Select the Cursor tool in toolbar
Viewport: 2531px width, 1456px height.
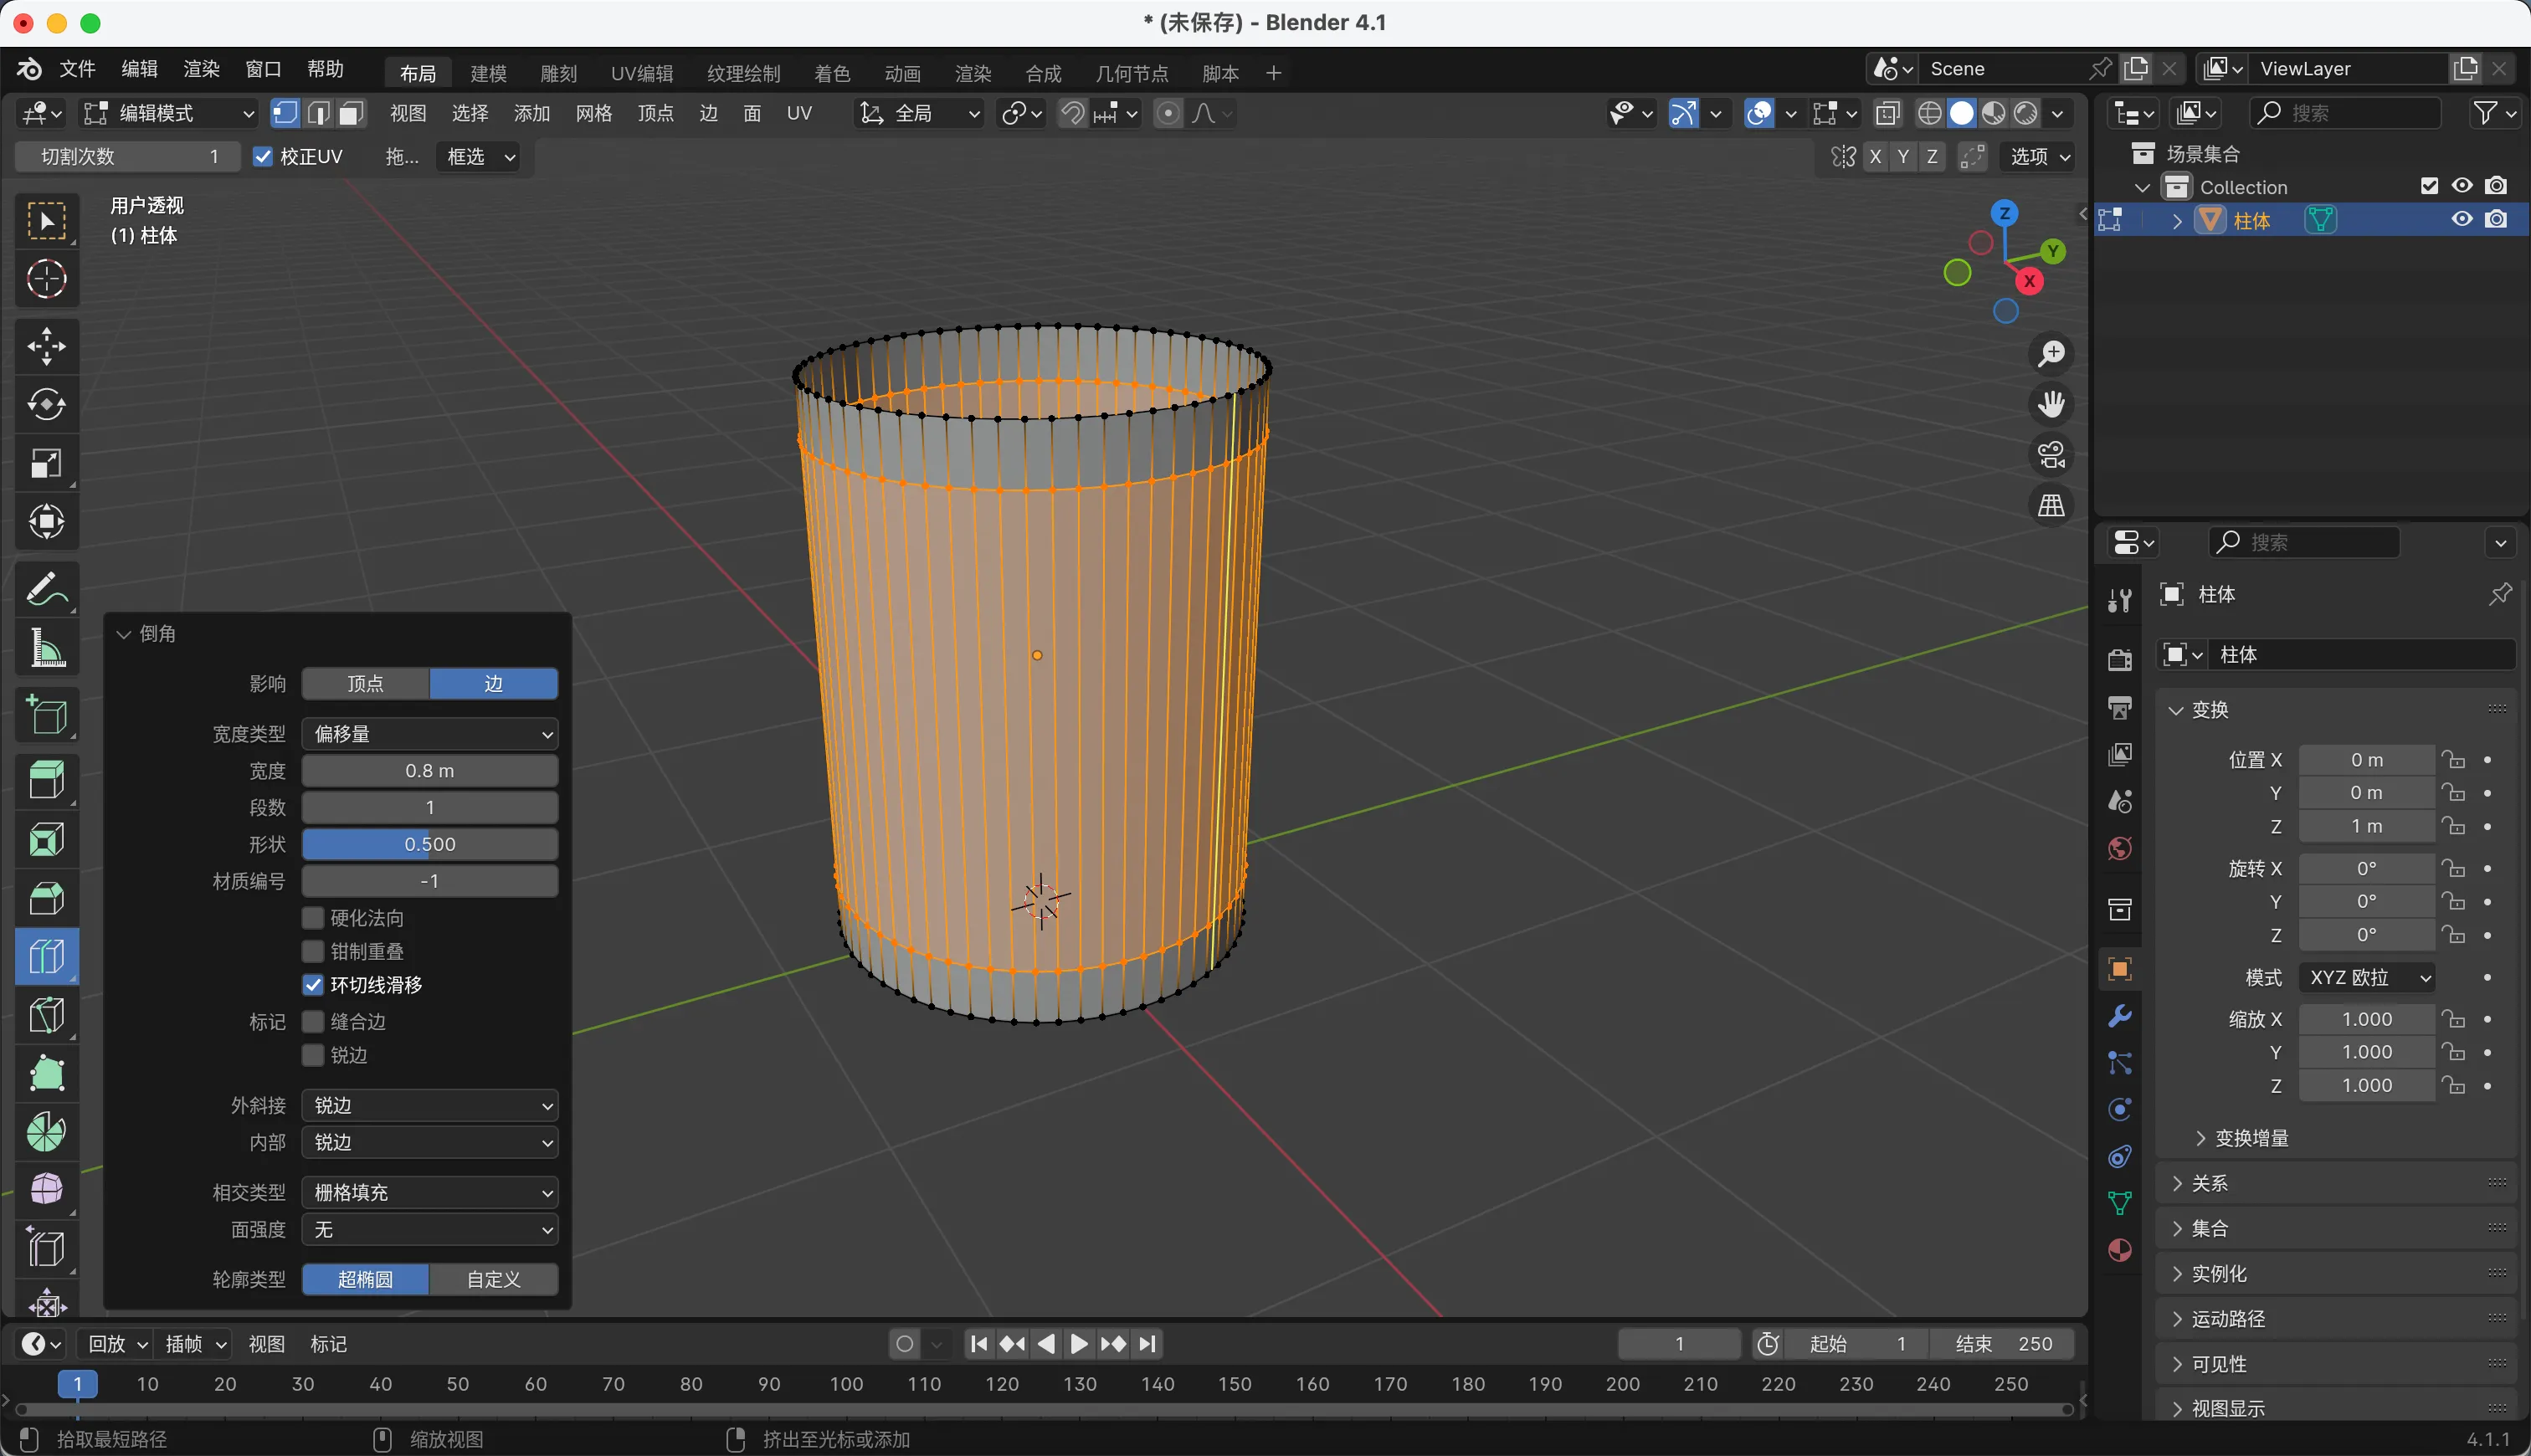[x=46, y=279]
